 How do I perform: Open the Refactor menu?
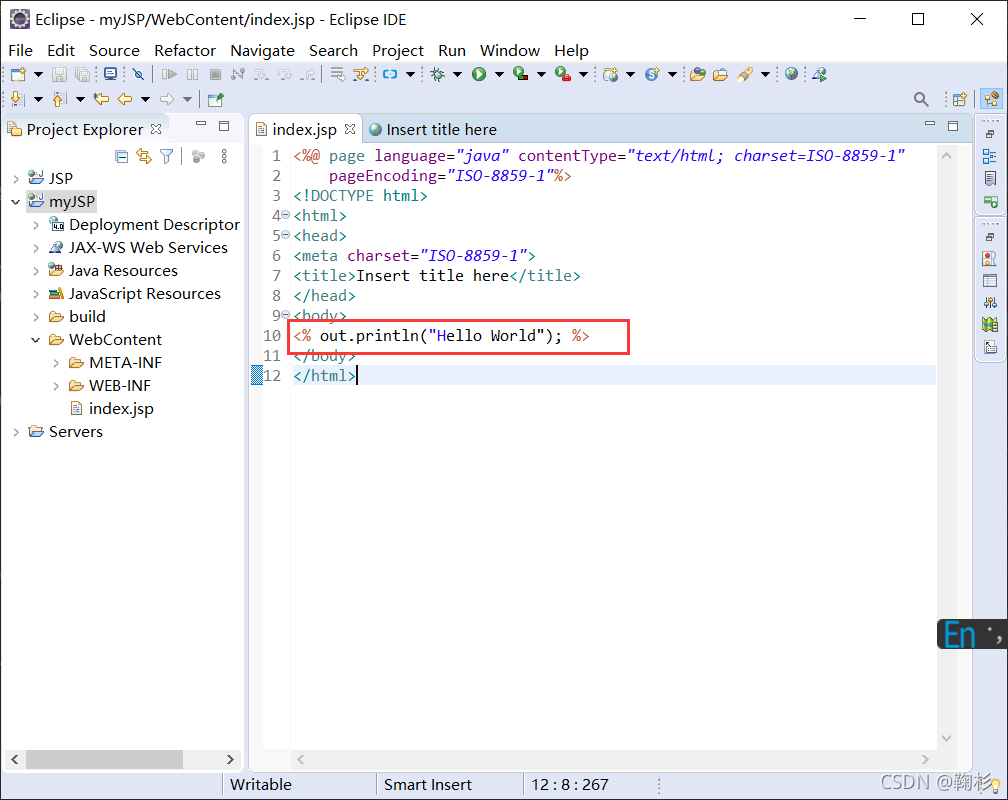(184, 50)
